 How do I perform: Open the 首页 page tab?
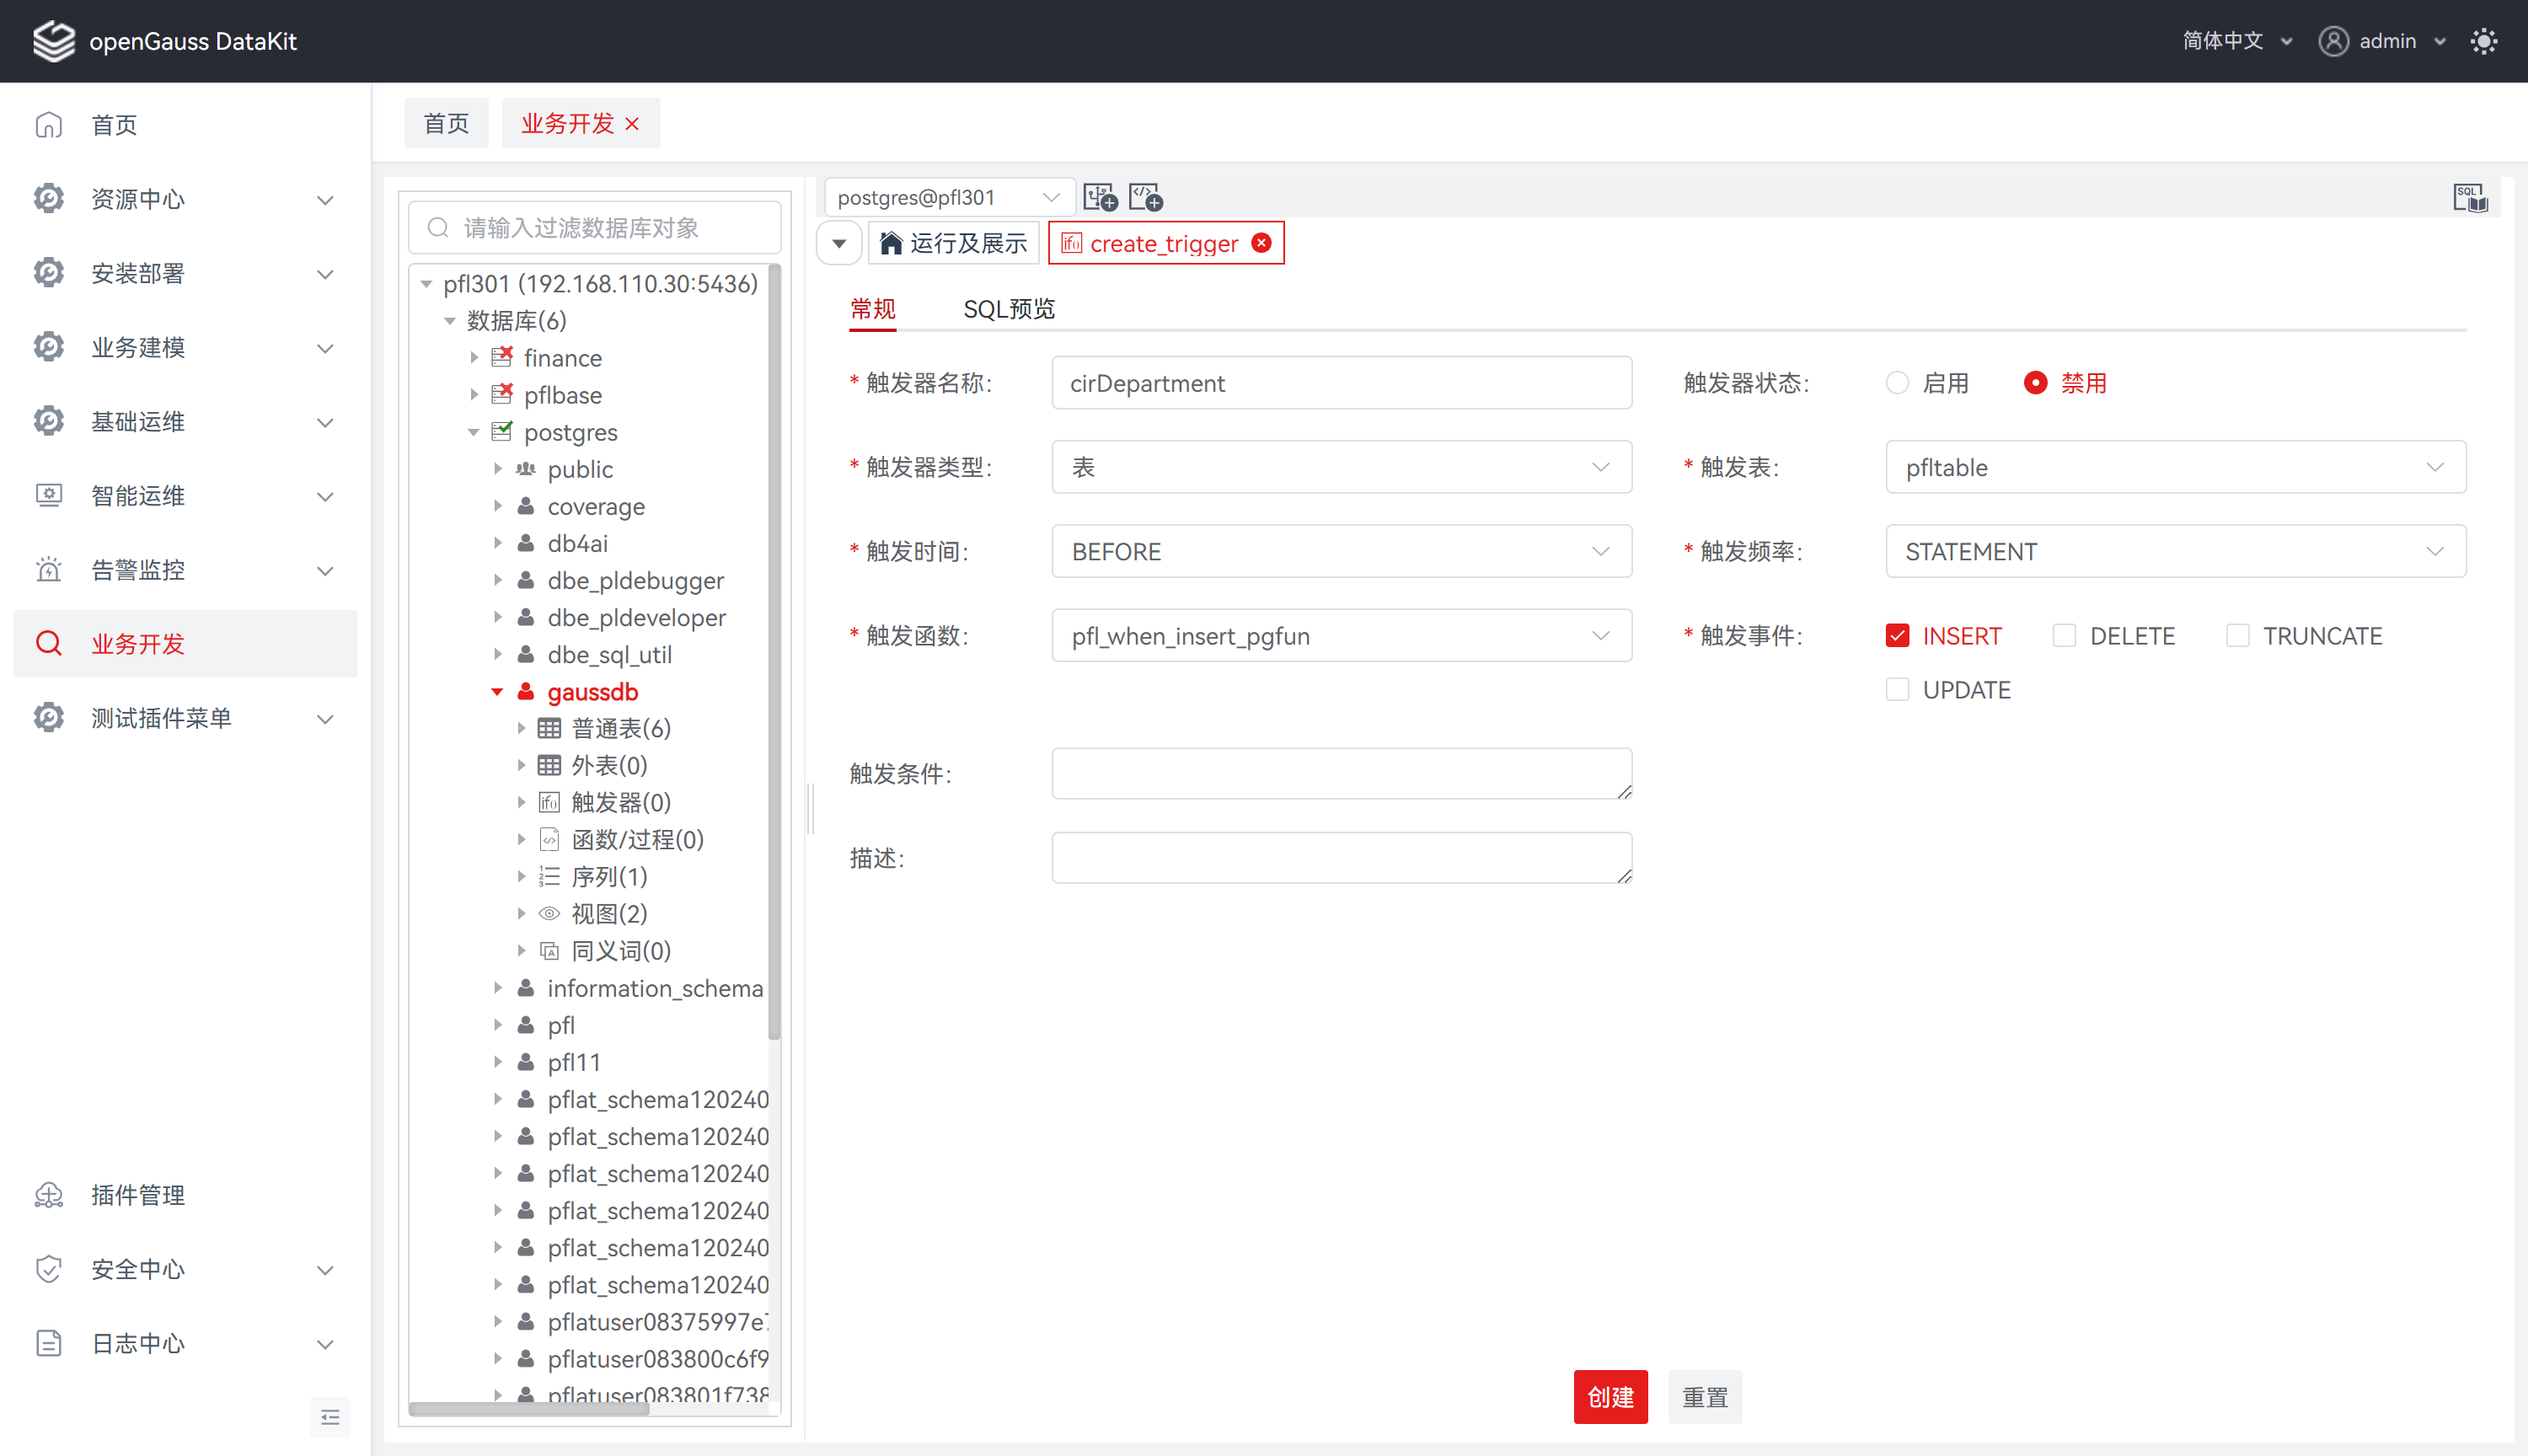click(446, 123)
